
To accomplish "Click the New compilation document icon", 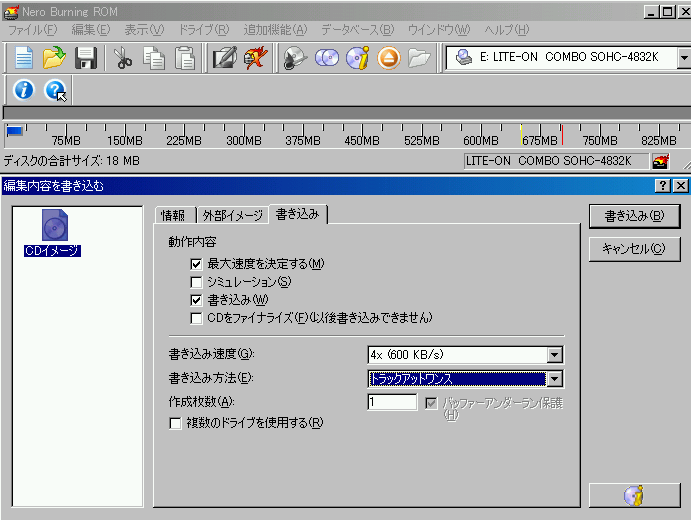I will coord(24,58).
